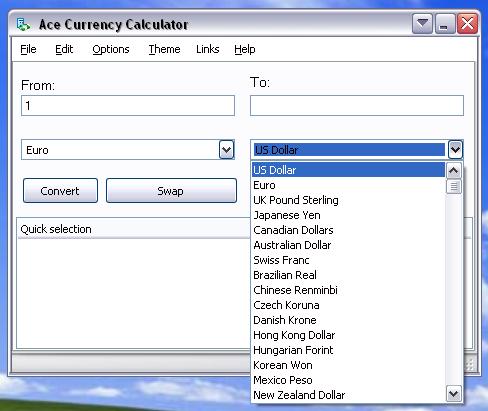Select Korean Won in the list
The width and height of the screenshot is (488, 411).
(348, 365)
